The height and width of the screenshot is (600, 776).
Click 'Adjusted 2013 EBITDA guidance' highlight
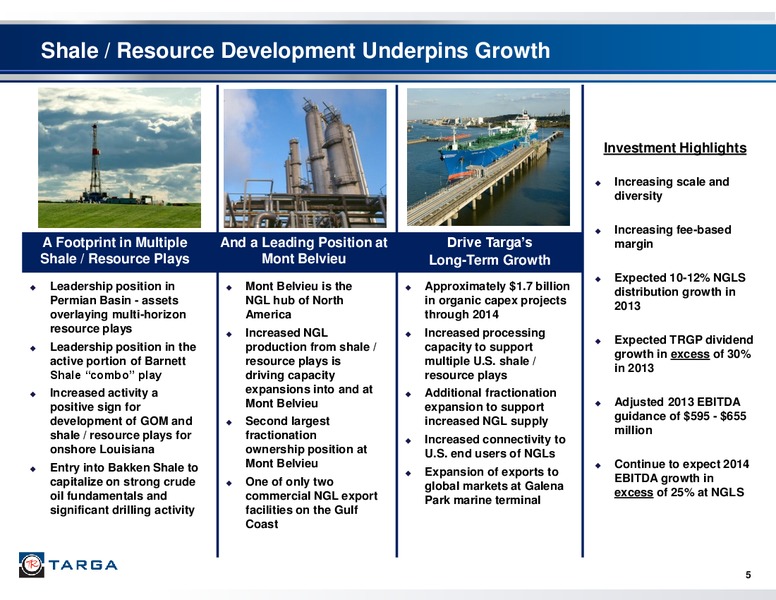tap(680, 416)
